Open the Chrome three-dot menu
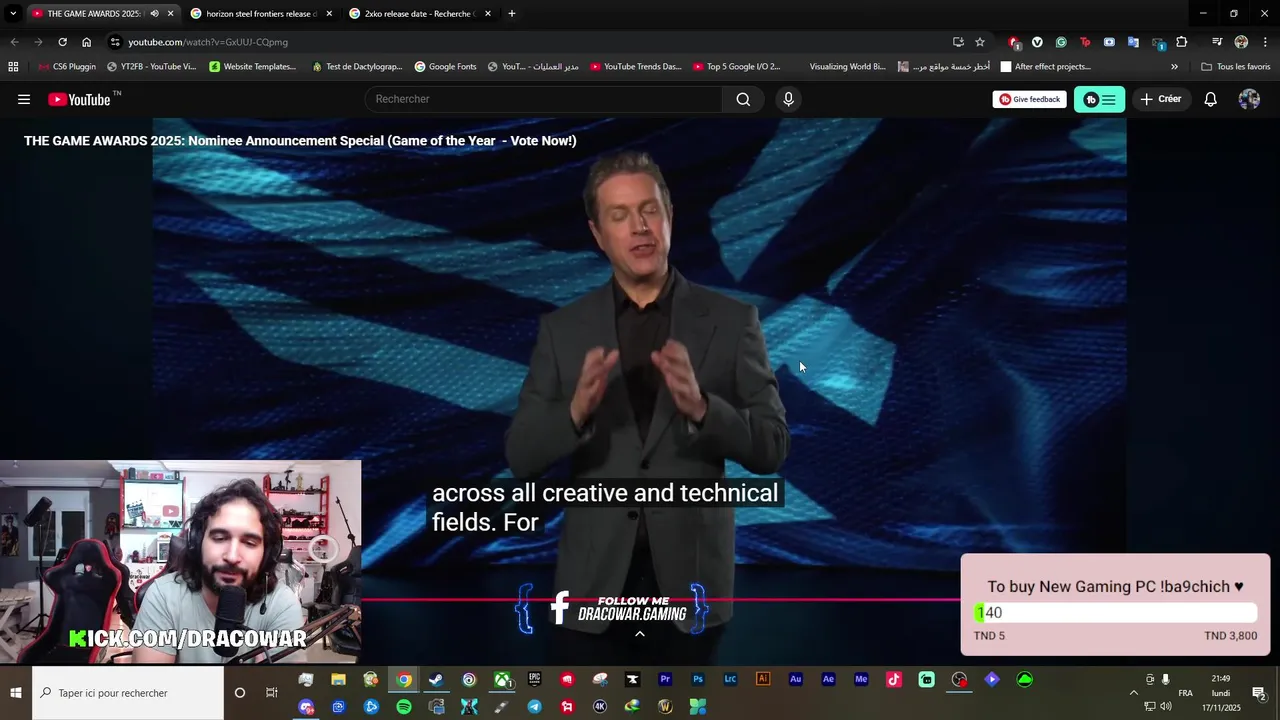The width and height of the screenshot is (1280, 720). point(1265,42)
